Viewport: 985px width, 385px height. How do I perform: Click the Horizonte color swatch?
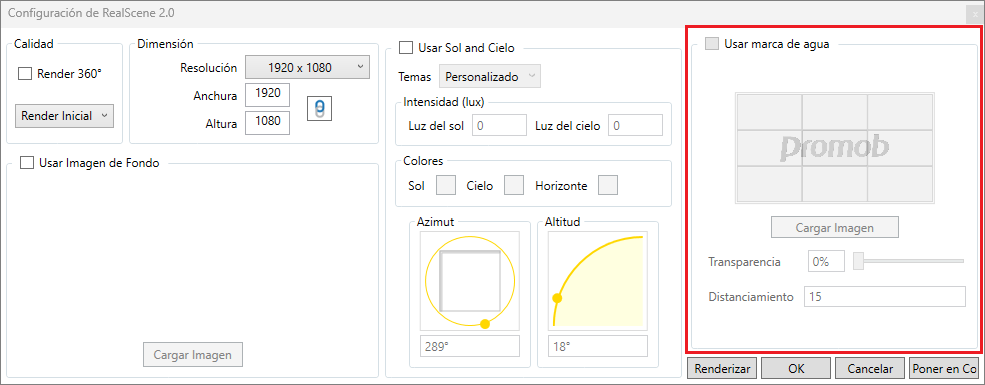608,185
